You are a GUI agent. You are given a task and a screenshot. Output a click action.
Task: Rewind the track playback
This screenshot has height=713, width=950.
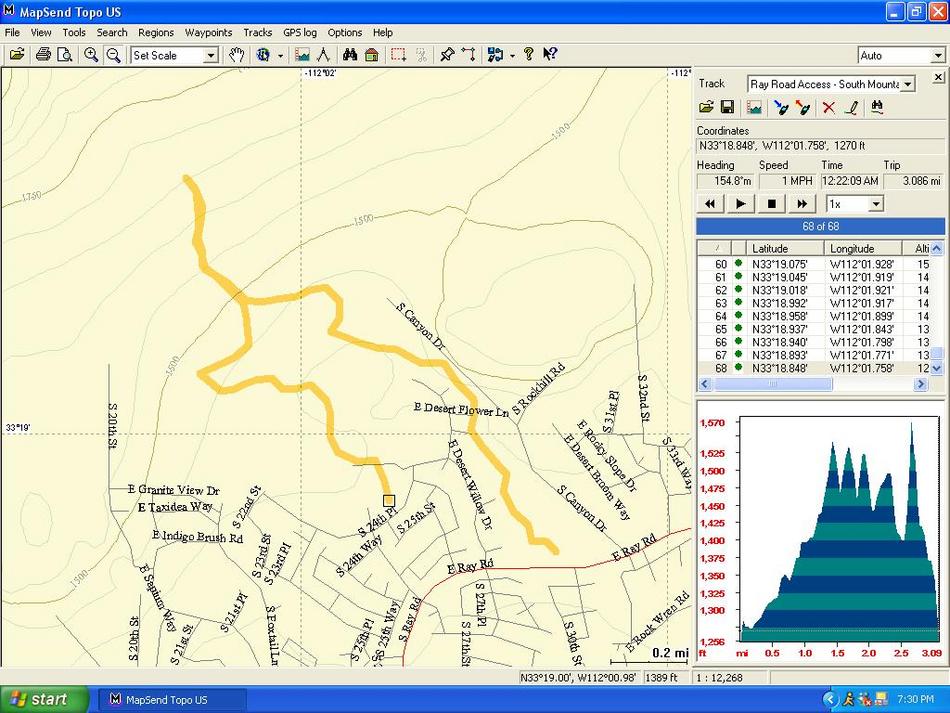click(x=710, y=204)
